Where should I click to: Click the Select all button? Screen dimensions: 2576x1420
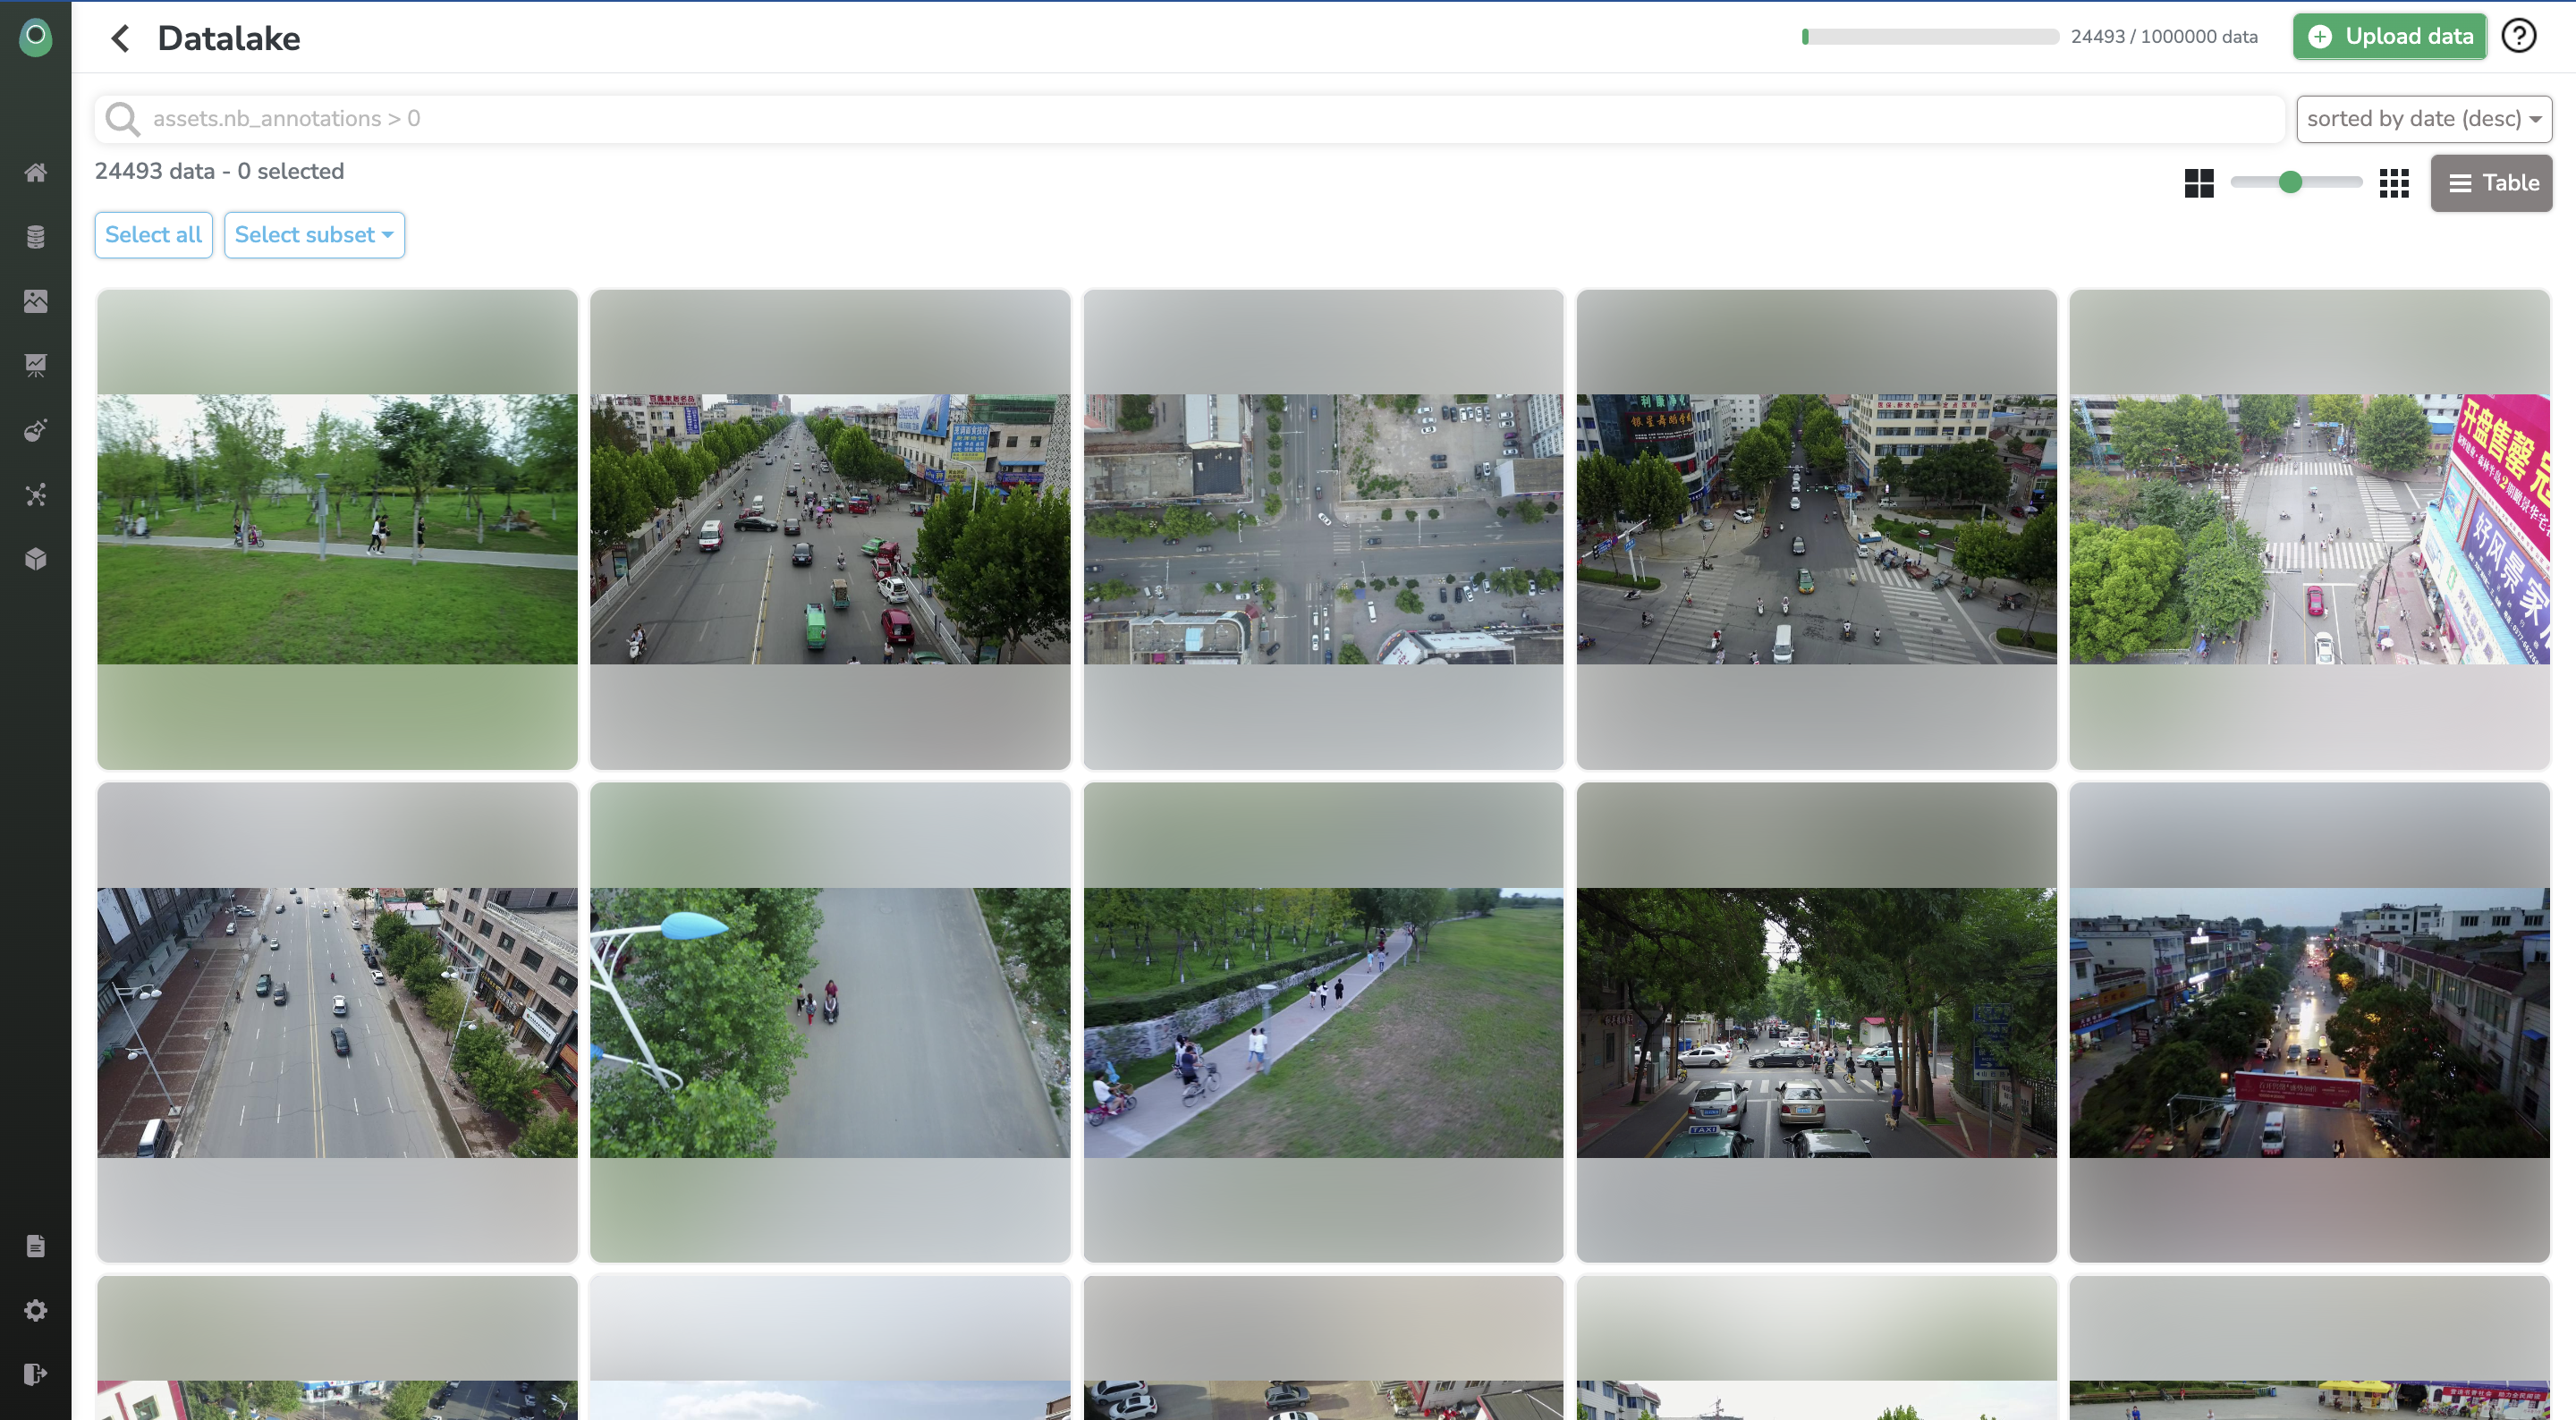(x=153, y=235)
